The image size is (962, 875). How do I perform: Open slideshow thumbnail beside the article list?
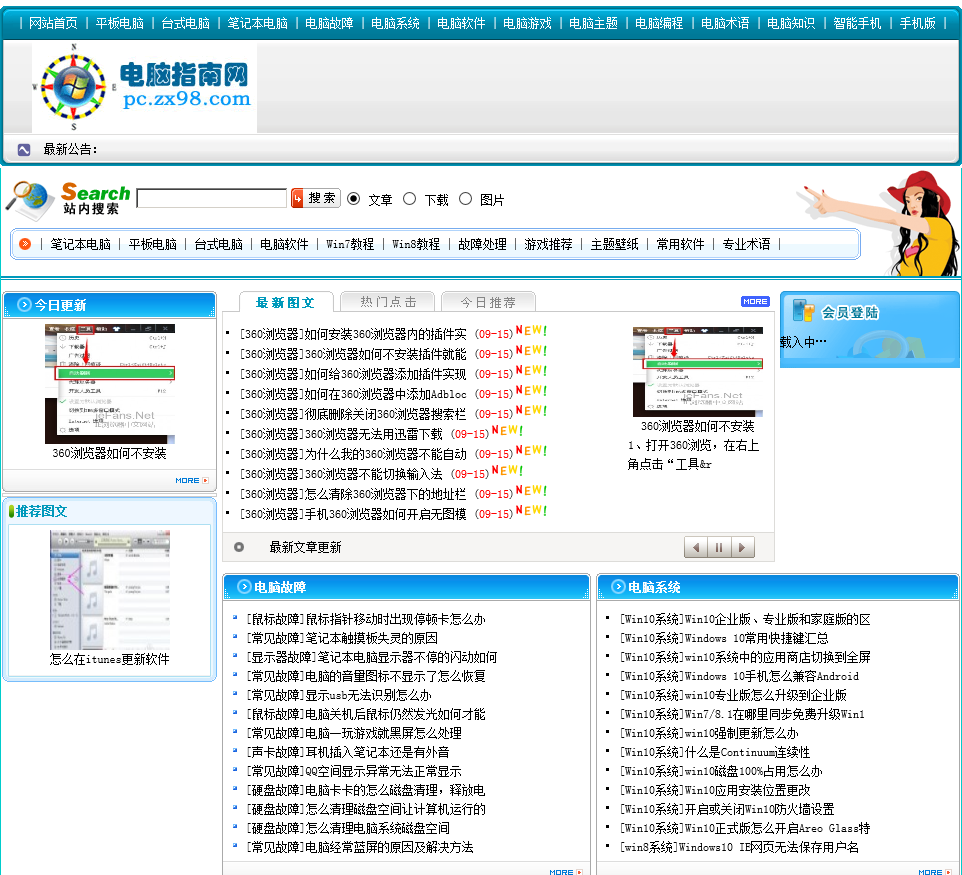pyautogui.click(x=698, y=372)
